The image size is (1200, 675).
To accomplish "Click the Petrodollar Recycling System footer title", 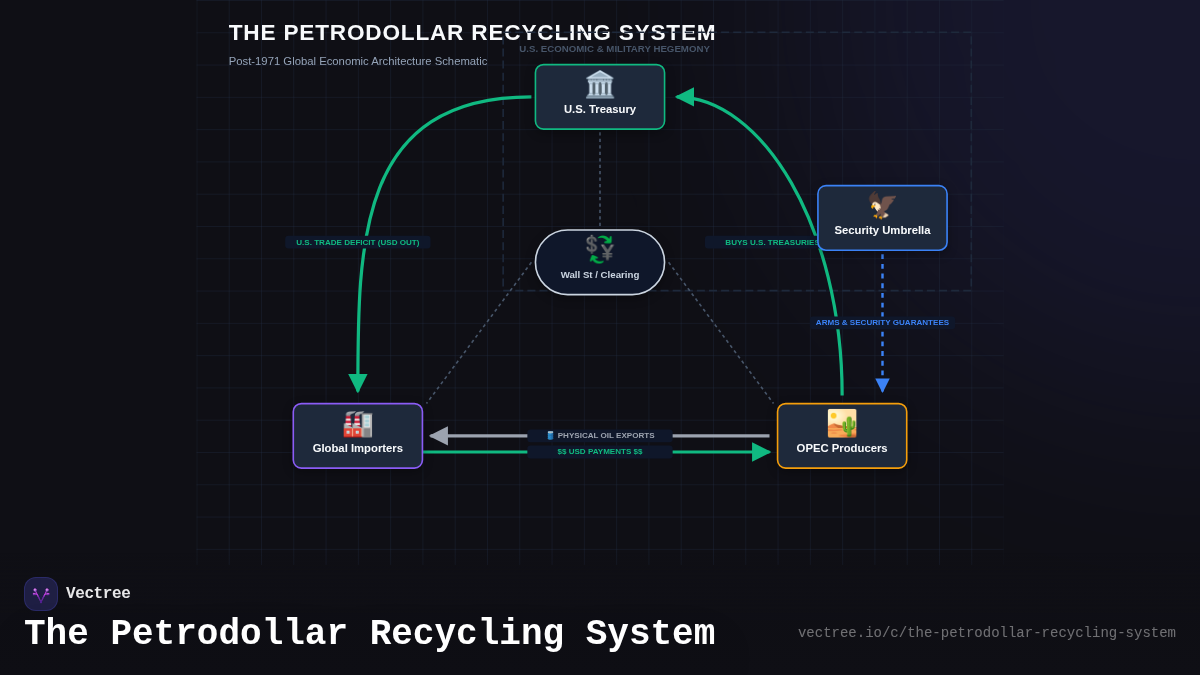I will [371, 633].
